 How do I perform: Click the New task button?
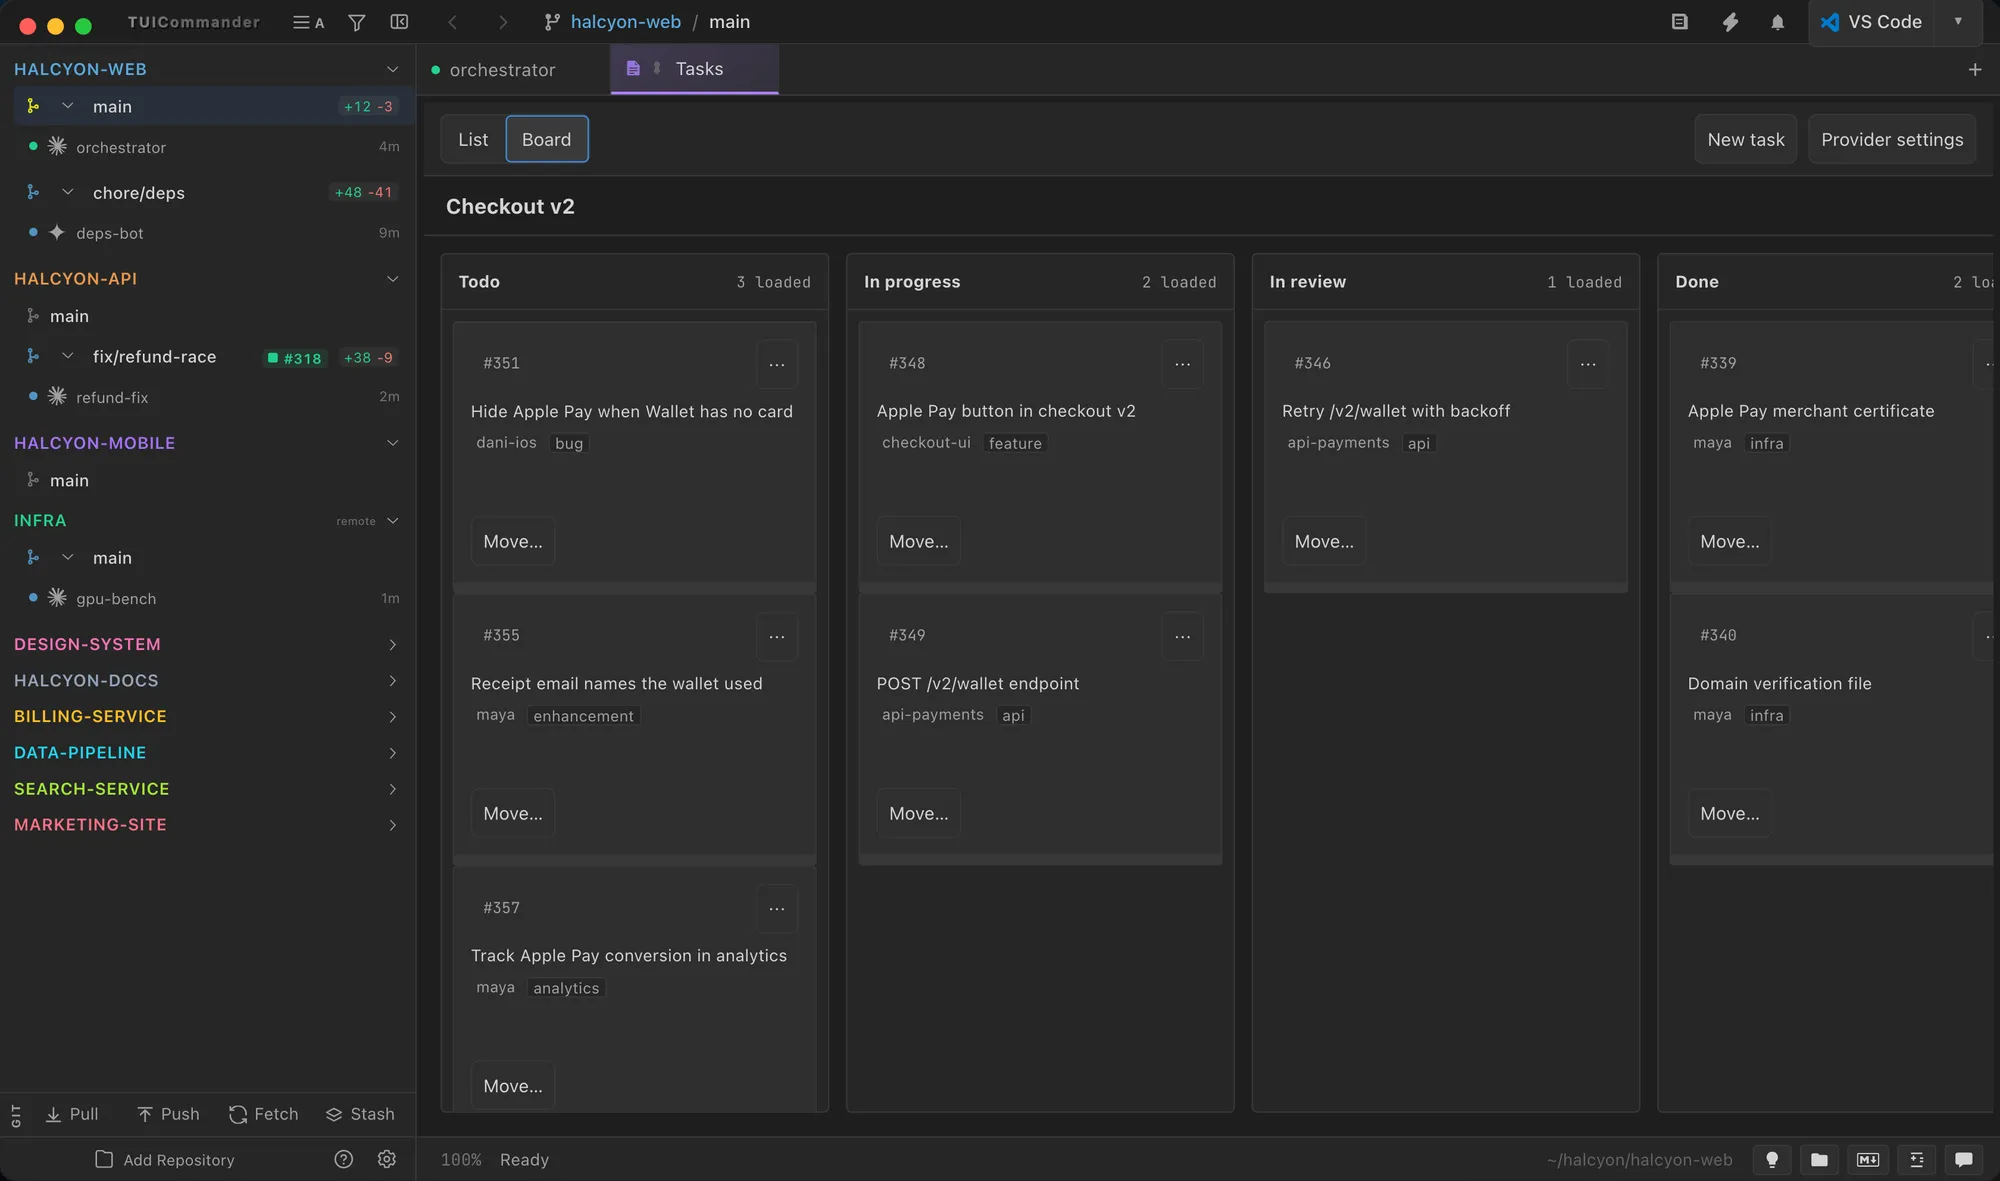1746,139
